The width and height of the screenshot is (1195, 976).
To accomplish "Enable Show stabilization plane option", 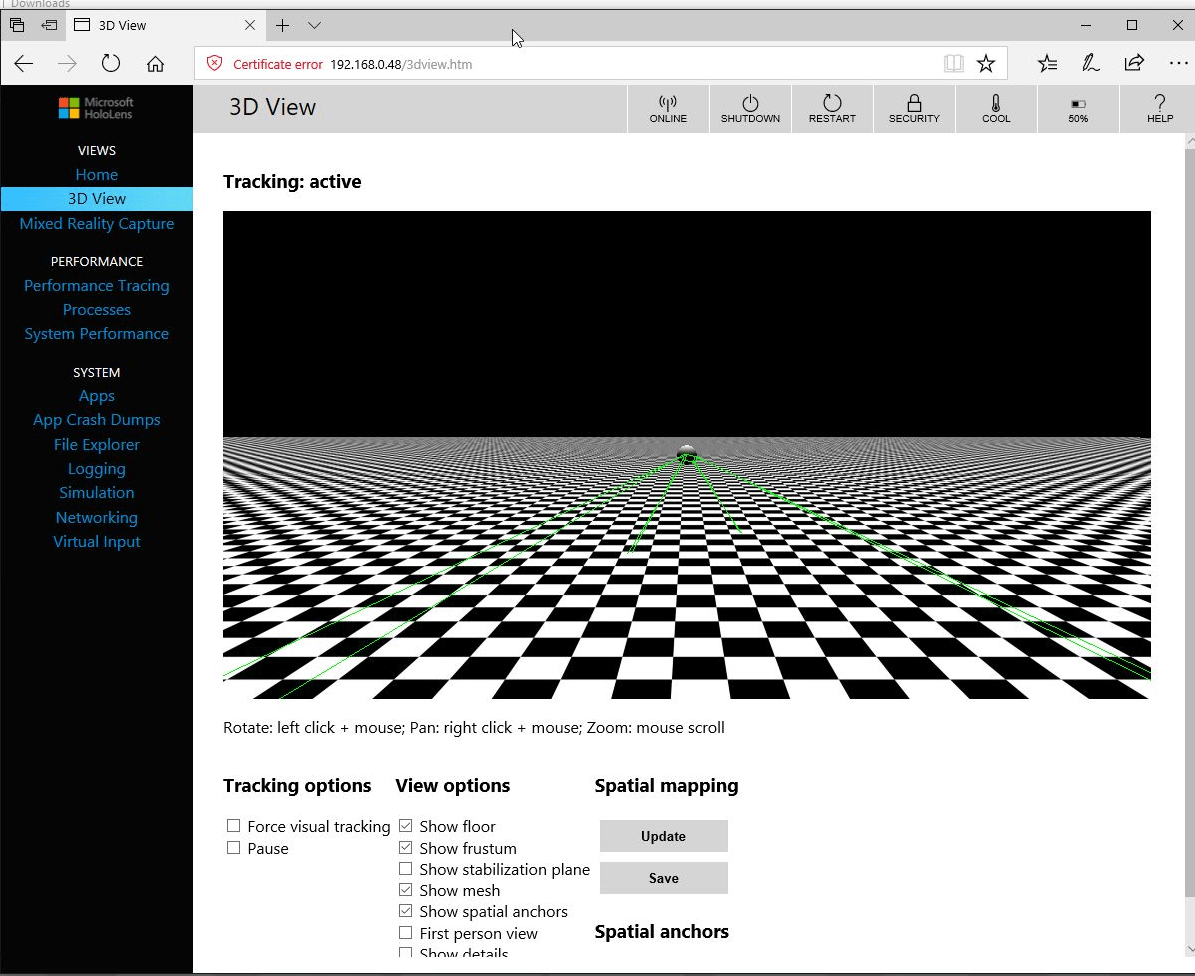I will [406, 869].
